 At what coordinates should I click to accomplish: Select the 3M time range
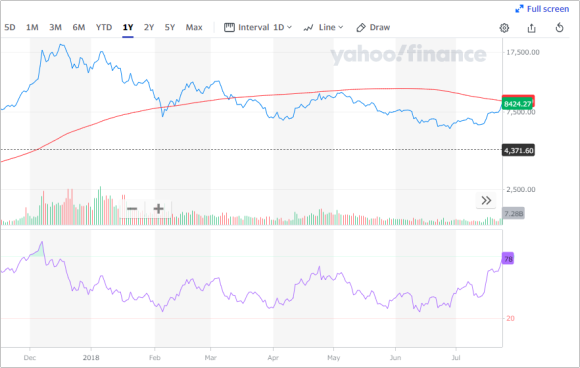coord(55,27)
